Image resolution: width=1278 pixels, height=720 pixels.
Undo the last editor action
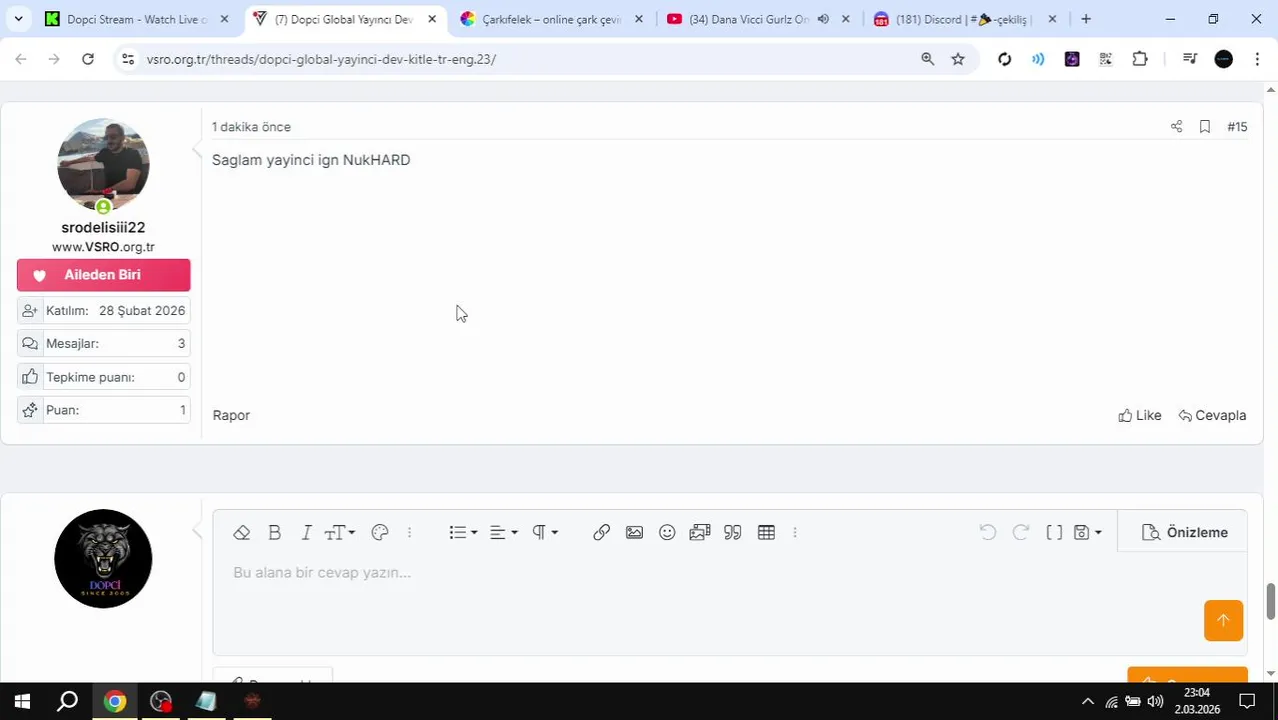point(988,533)
